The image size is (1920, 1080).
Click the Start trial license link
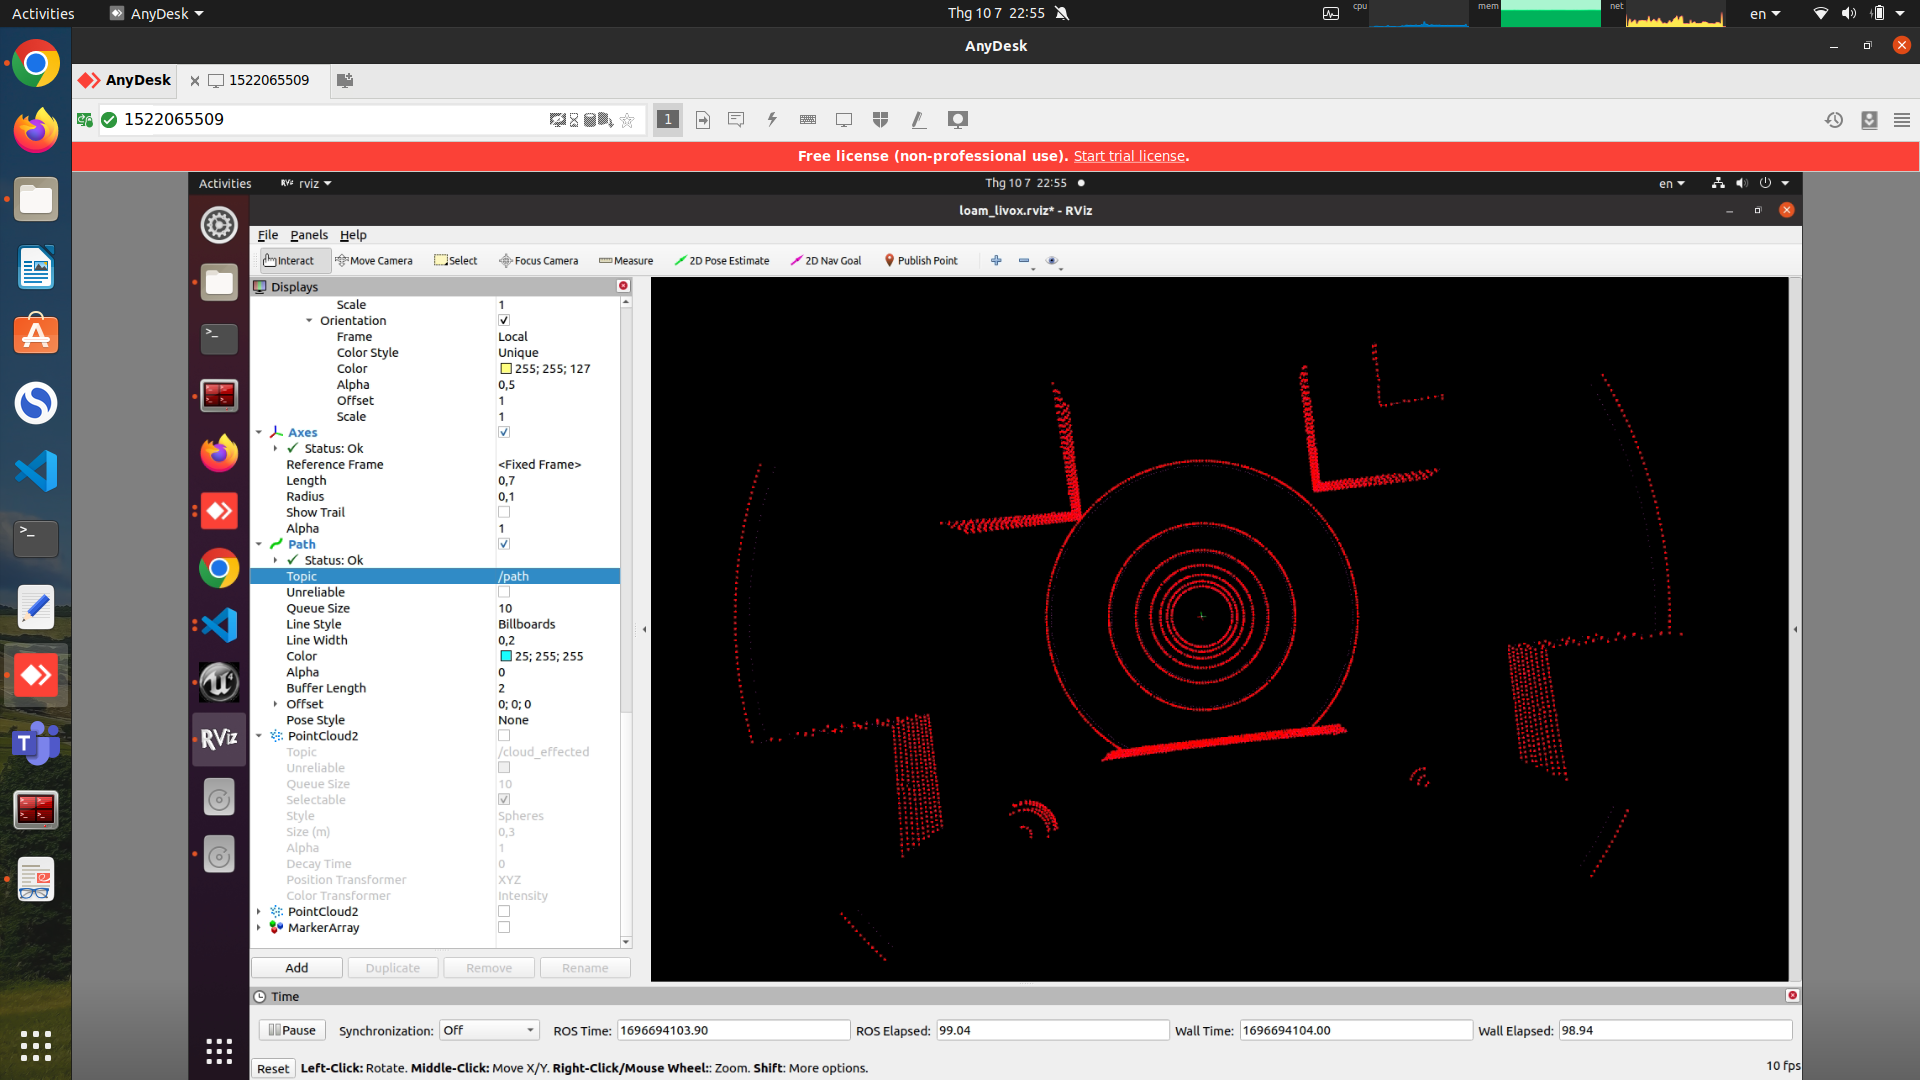click(1128, 156)
